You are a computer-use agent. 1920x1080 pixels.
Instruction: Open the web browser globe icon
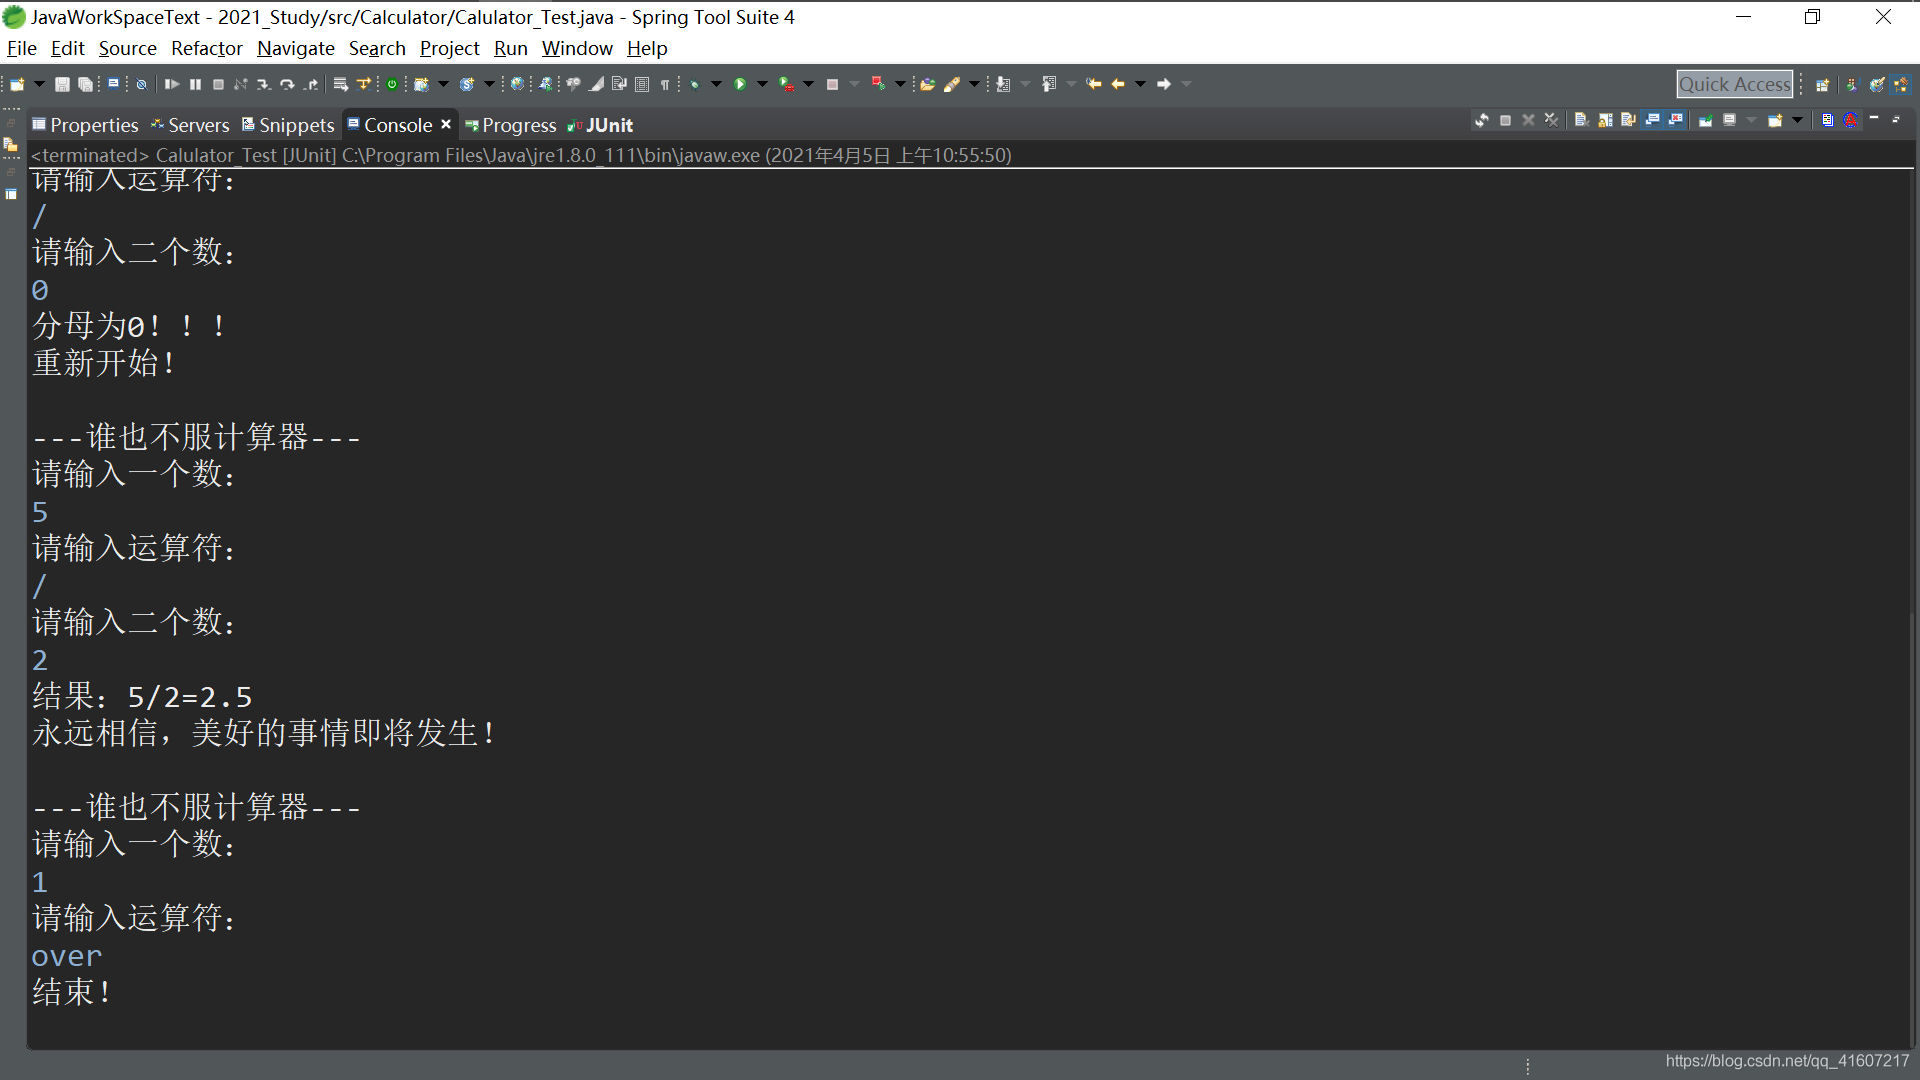click(x=517, y=84)
